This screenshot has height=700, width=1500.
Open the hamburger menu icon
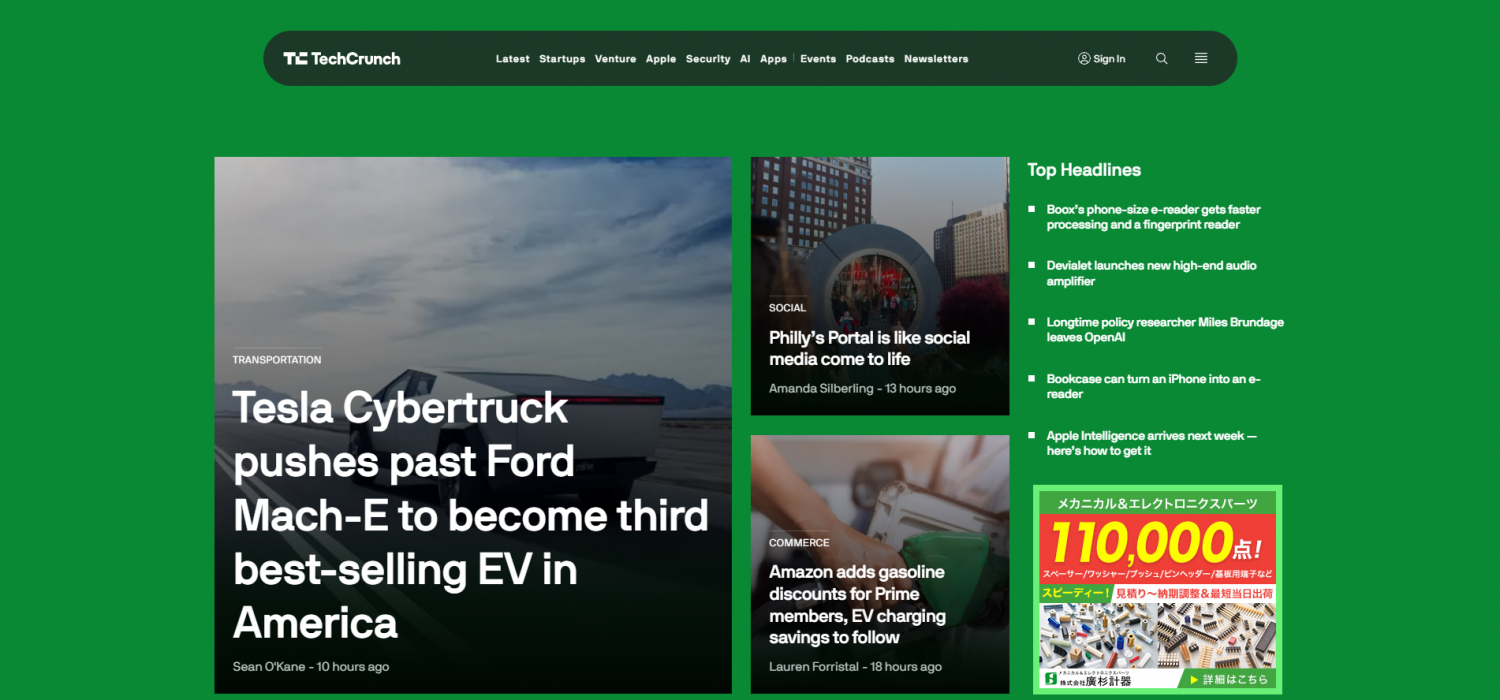tap(1201, 59)
